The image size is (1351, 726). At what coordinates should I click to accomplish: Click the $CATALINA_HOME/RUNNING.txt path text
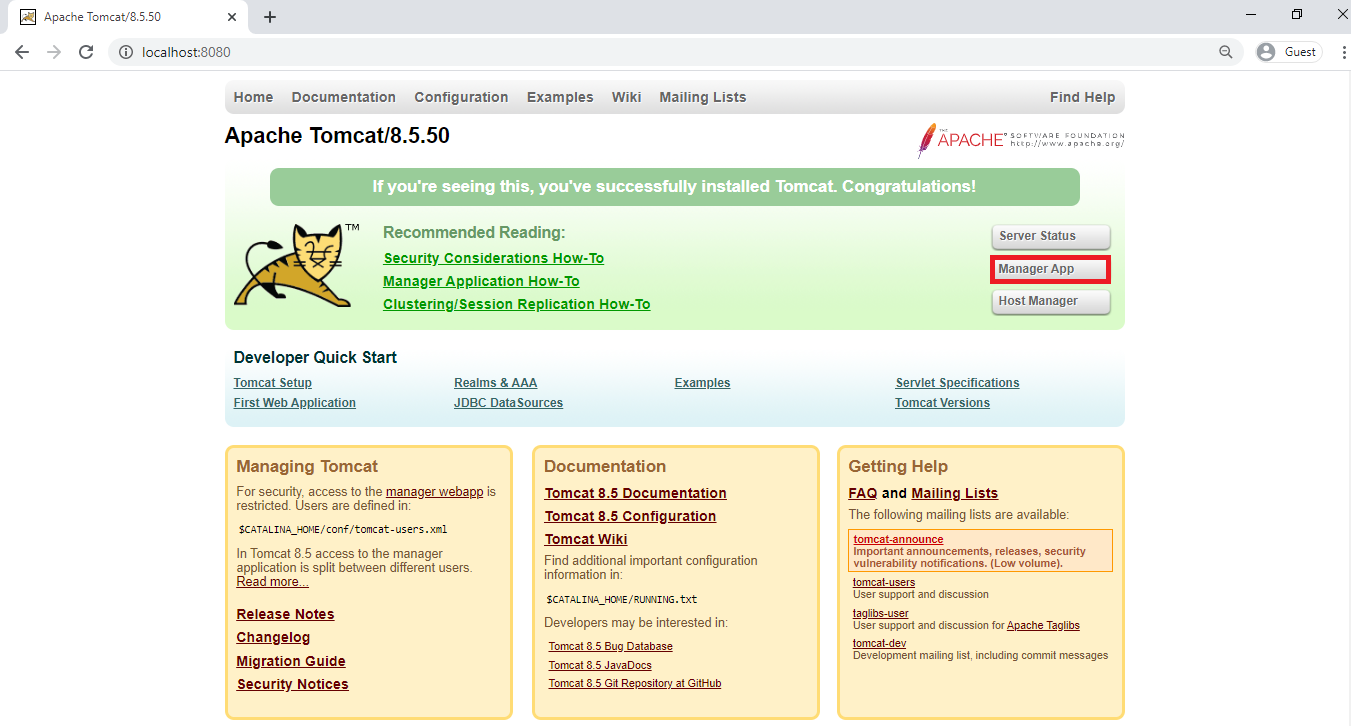(622, 600)
